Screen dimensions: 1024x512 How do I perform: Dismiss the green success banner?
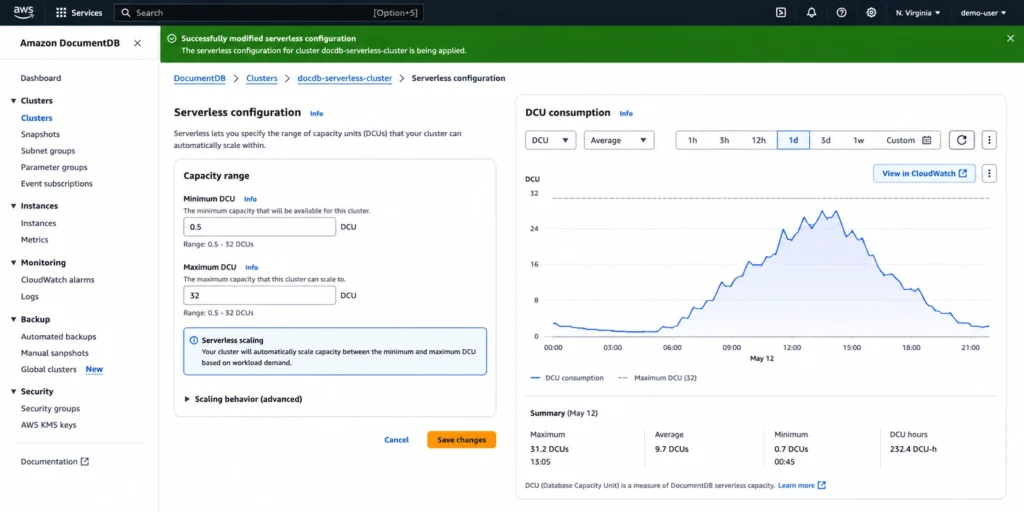[x=1010, y=39]
